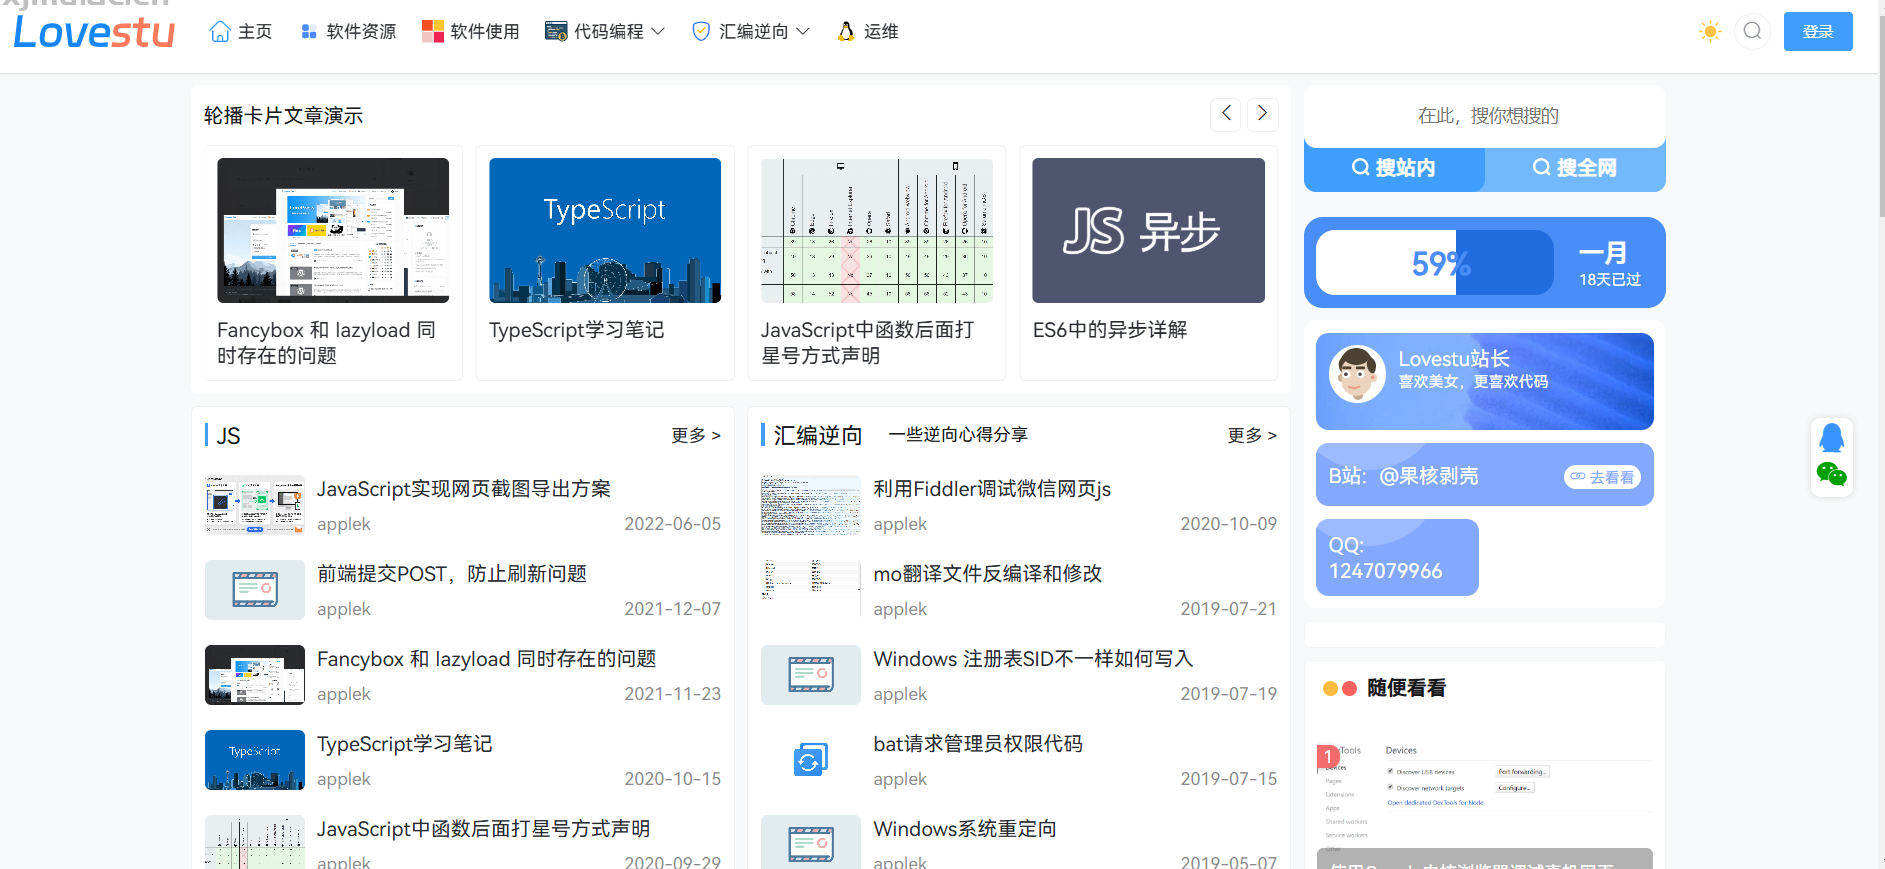Click the blue QQ penguin icon
The height and width of the screenshot is (869, 1885).
pos(1831,438)
